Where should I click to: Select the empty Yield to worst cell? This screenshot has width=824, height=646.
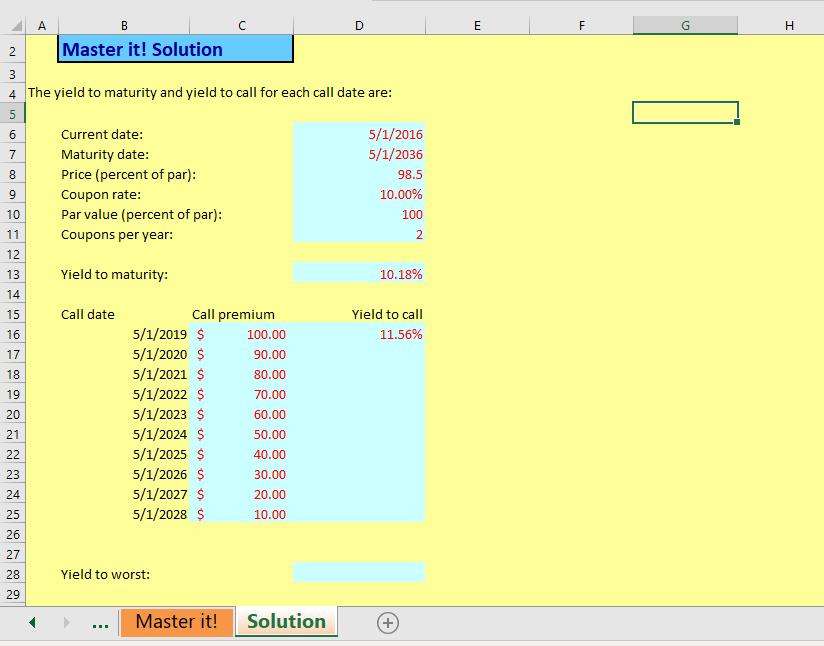359,573
